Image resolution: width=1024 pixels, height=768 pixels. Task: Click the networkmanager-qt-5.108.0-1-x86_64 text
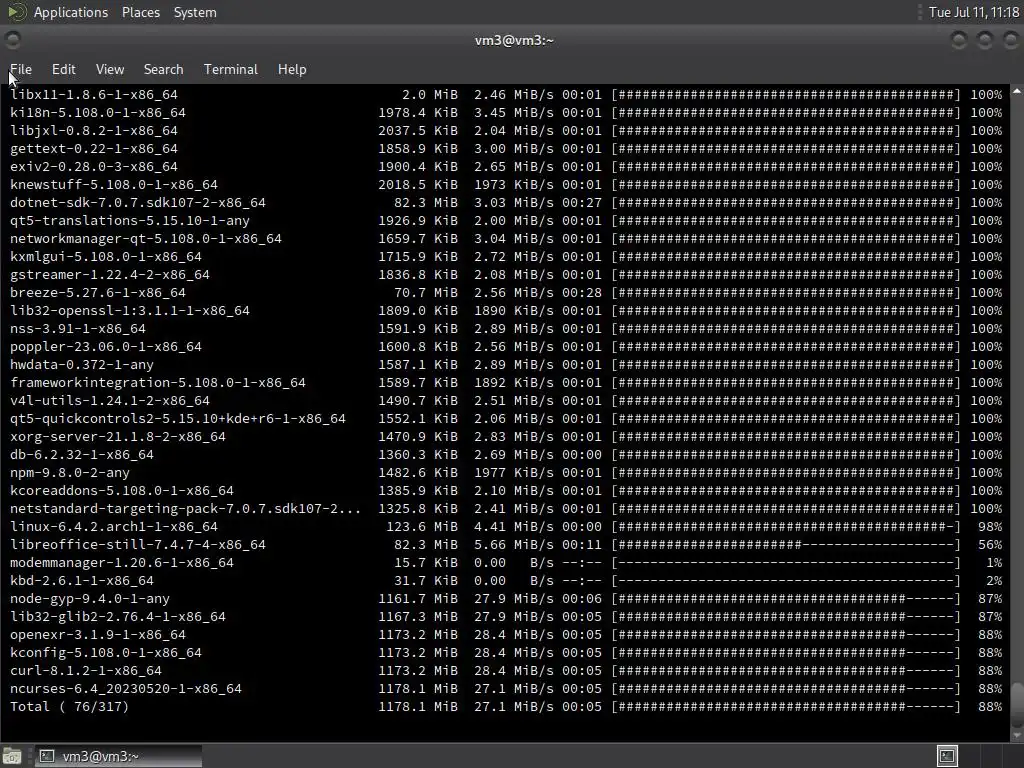(146, 238)
